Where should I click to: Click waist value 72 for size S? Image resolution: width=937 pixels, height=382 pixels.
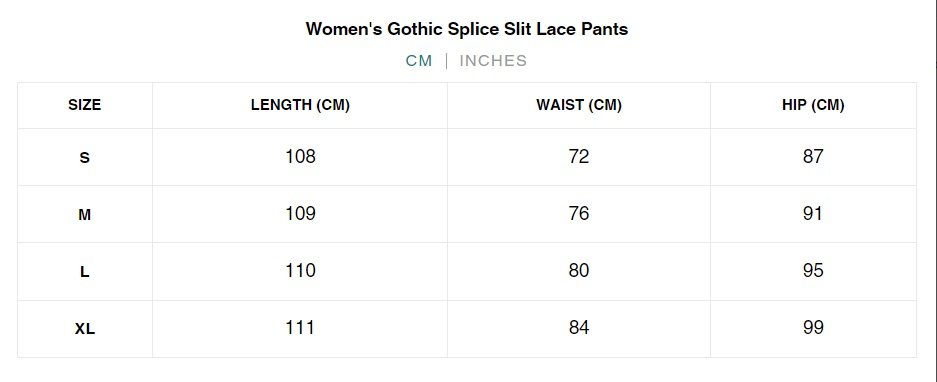pyautogui.click(x=579, y=157)
